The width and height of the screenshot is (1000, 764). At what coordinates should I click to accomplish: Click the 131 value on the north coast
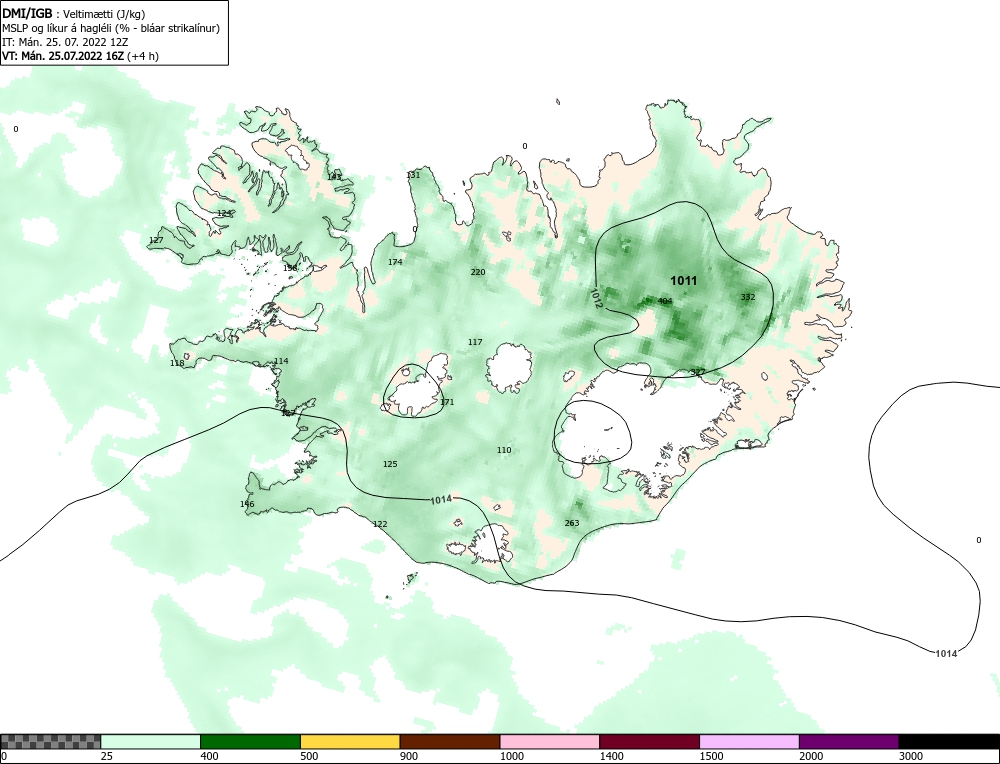[413, 175]
